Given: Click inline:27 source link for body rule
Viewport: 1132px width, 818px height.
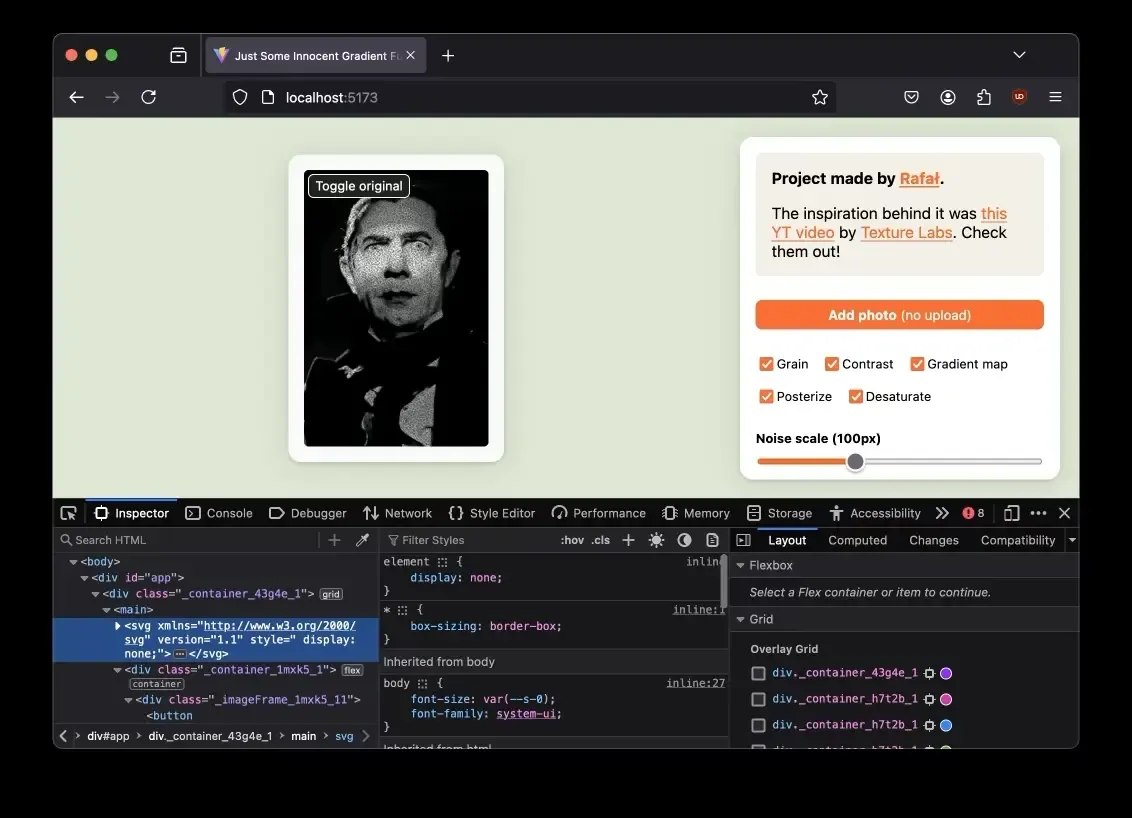Looking at the screenshot, I should click(x=695, y=683).
